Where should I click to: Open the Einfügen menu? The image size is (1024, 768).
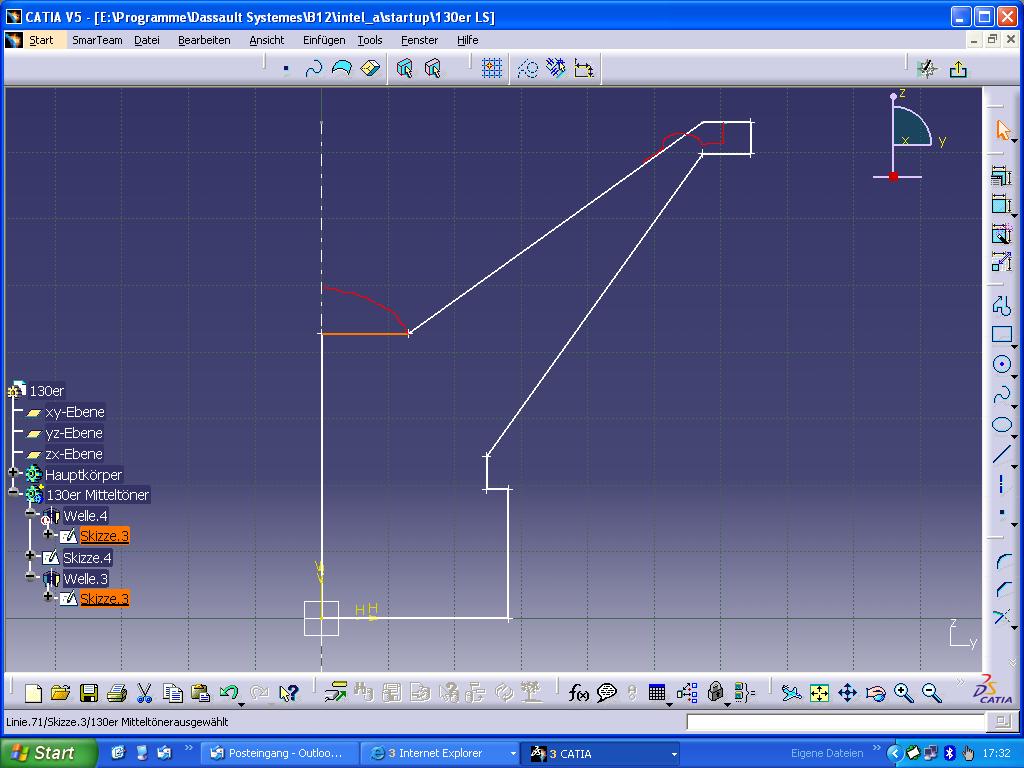point(324,40)
